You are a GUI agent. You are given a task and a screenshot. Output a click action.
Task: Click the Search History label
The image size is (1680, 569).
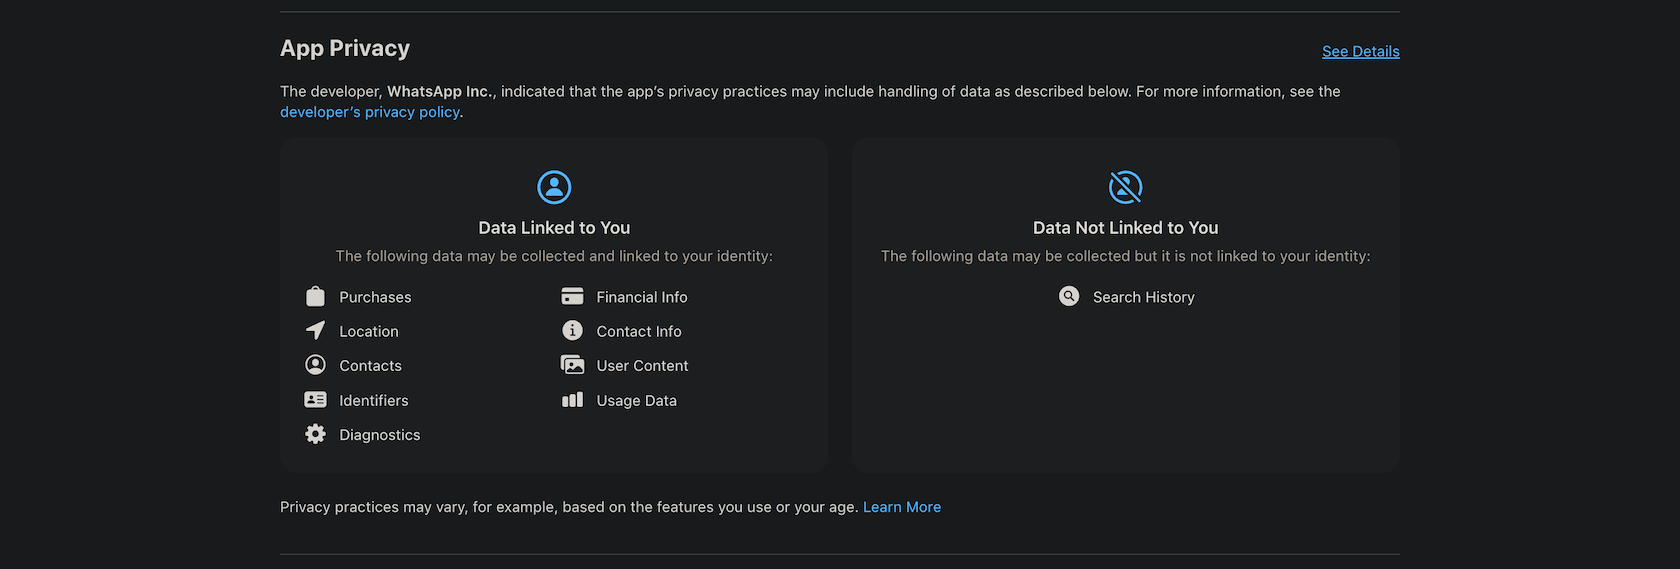point(1143,297)
